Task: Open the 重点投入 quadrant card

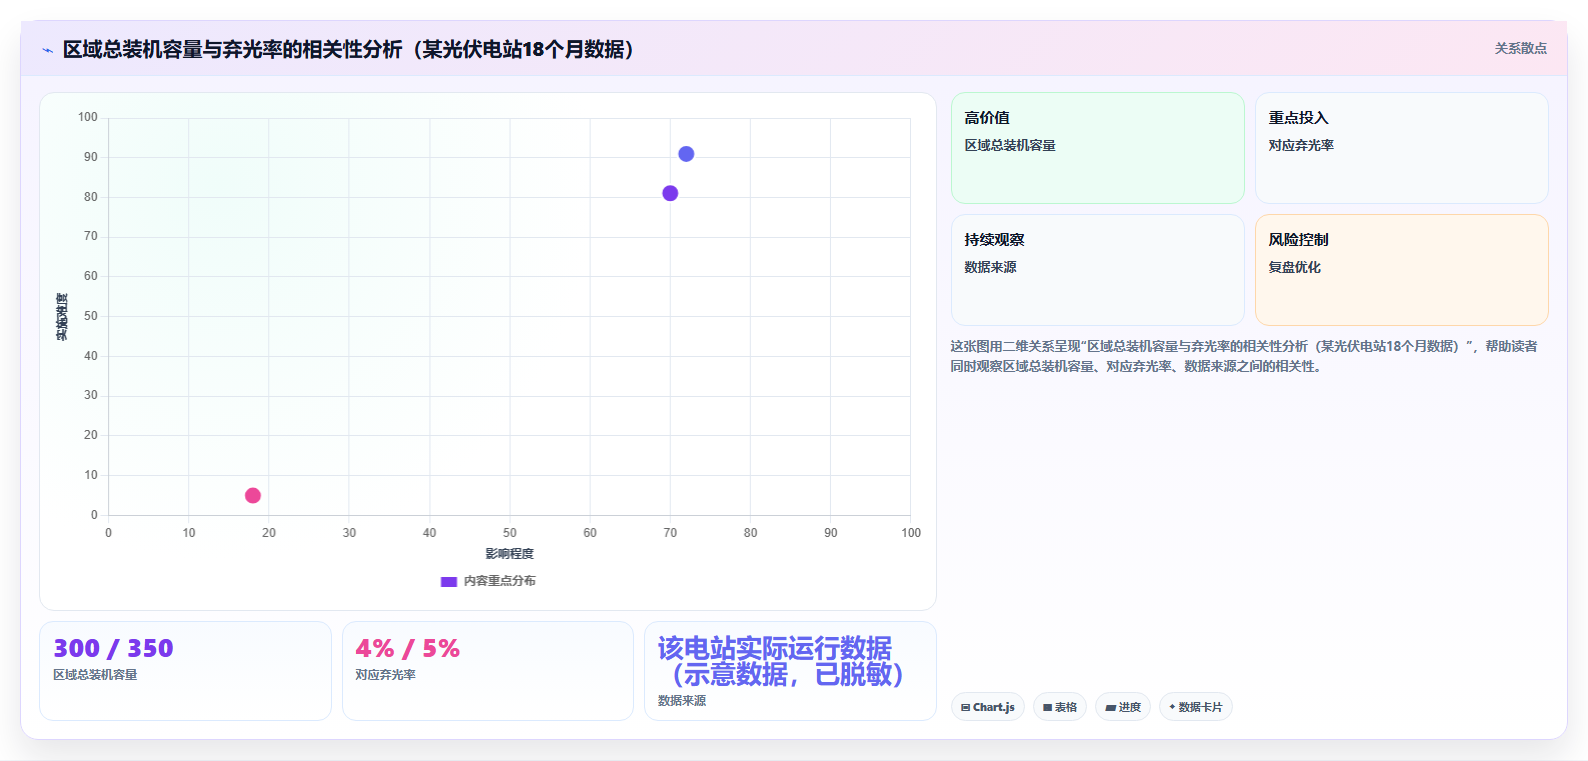Action: tap(1402, 148)
